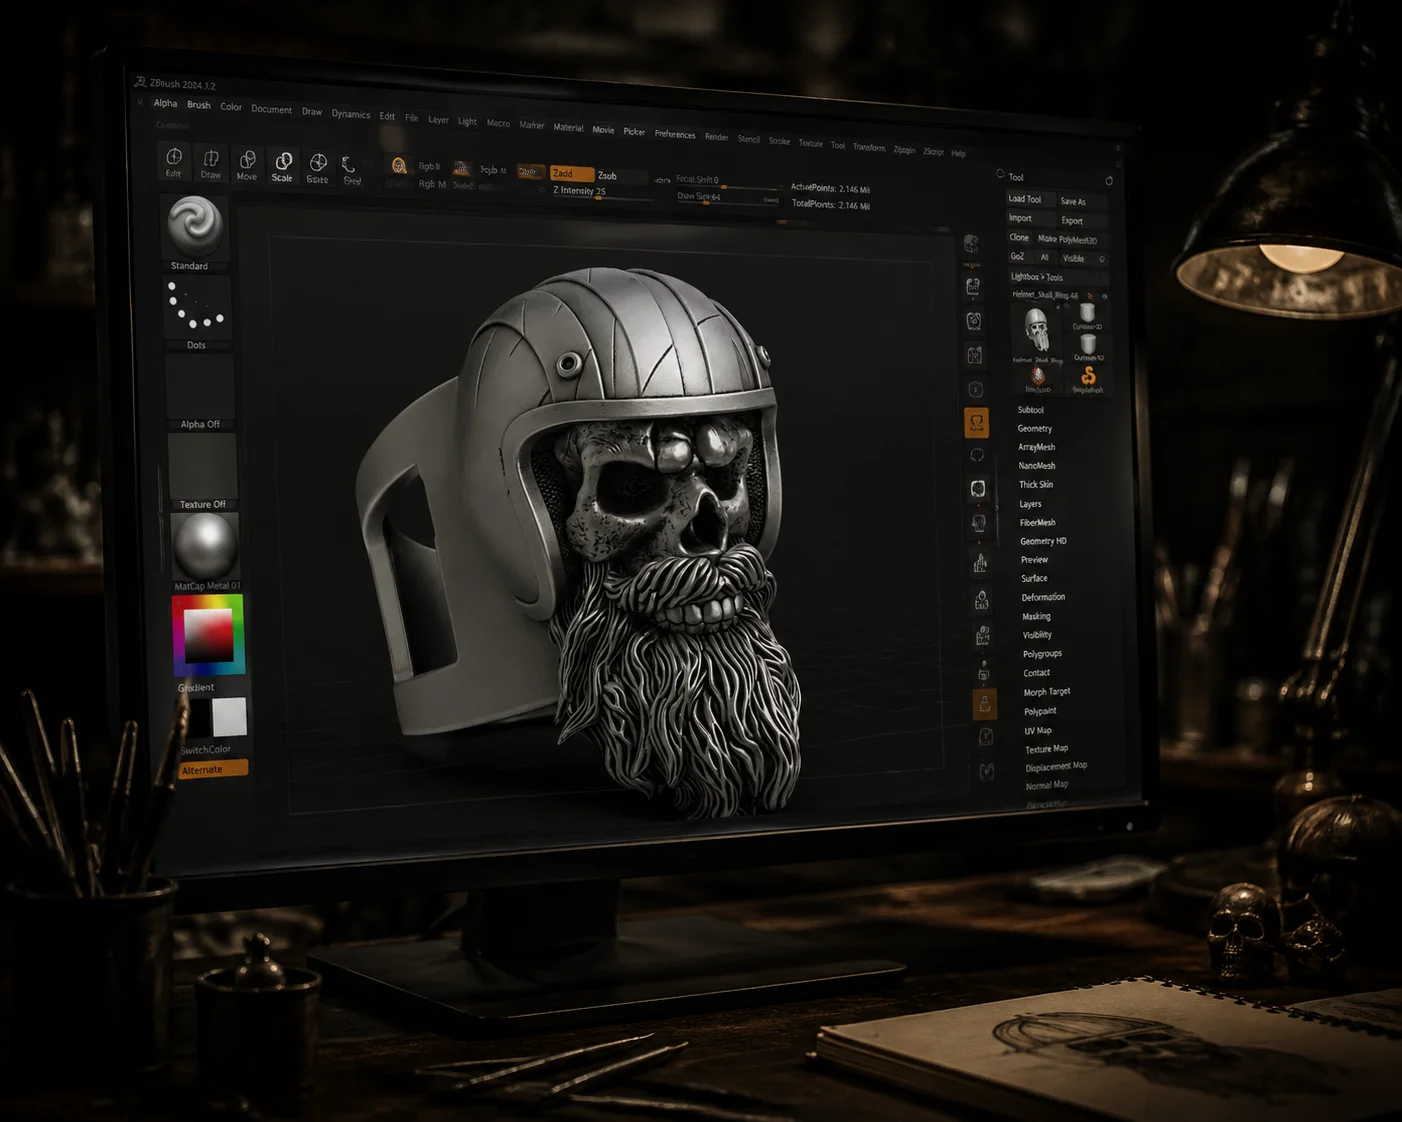Expand the Subtool sub-palette
Image resolution: width=1402 pixels, height=1122 pixels.
point(1031,410)
